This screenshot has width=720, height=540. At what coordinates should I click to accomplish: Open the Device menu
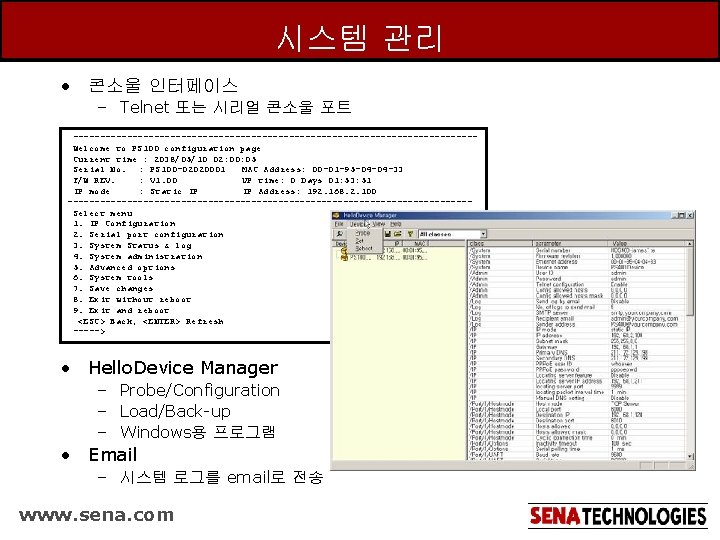359,224
